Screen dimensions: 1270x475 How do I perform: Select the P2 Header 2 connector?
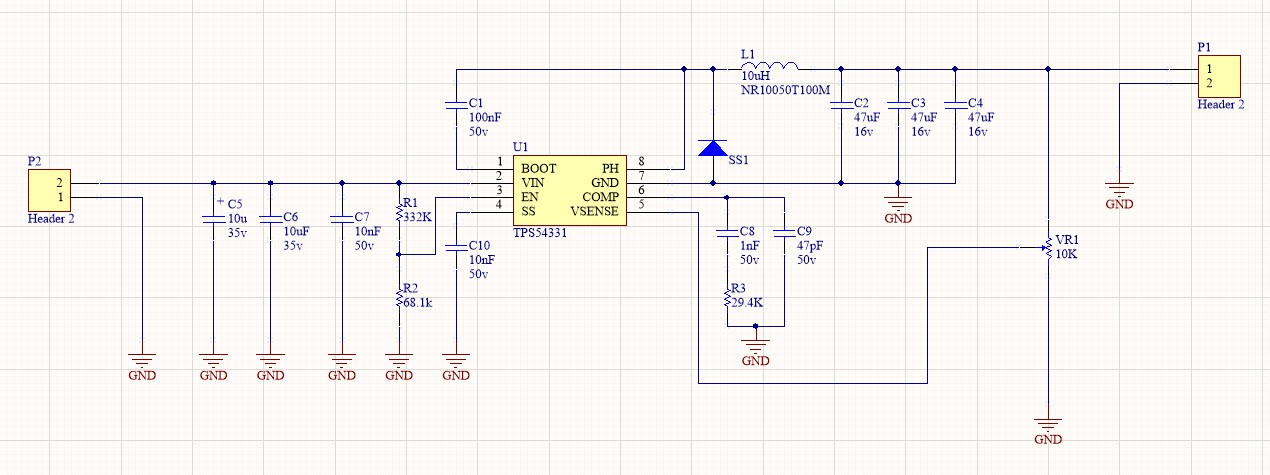(x=49, y=190)
